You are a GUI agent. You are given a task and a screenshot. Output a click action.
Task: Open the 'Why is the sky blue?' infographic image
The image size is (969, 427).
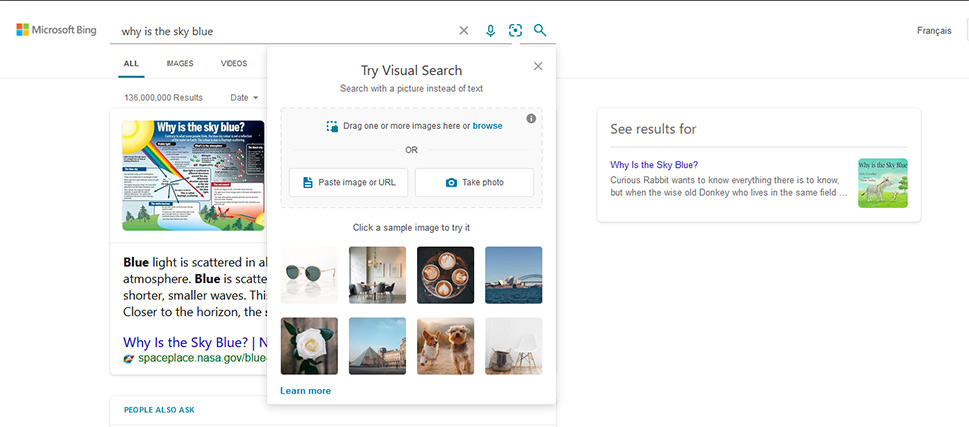[193, 175]
